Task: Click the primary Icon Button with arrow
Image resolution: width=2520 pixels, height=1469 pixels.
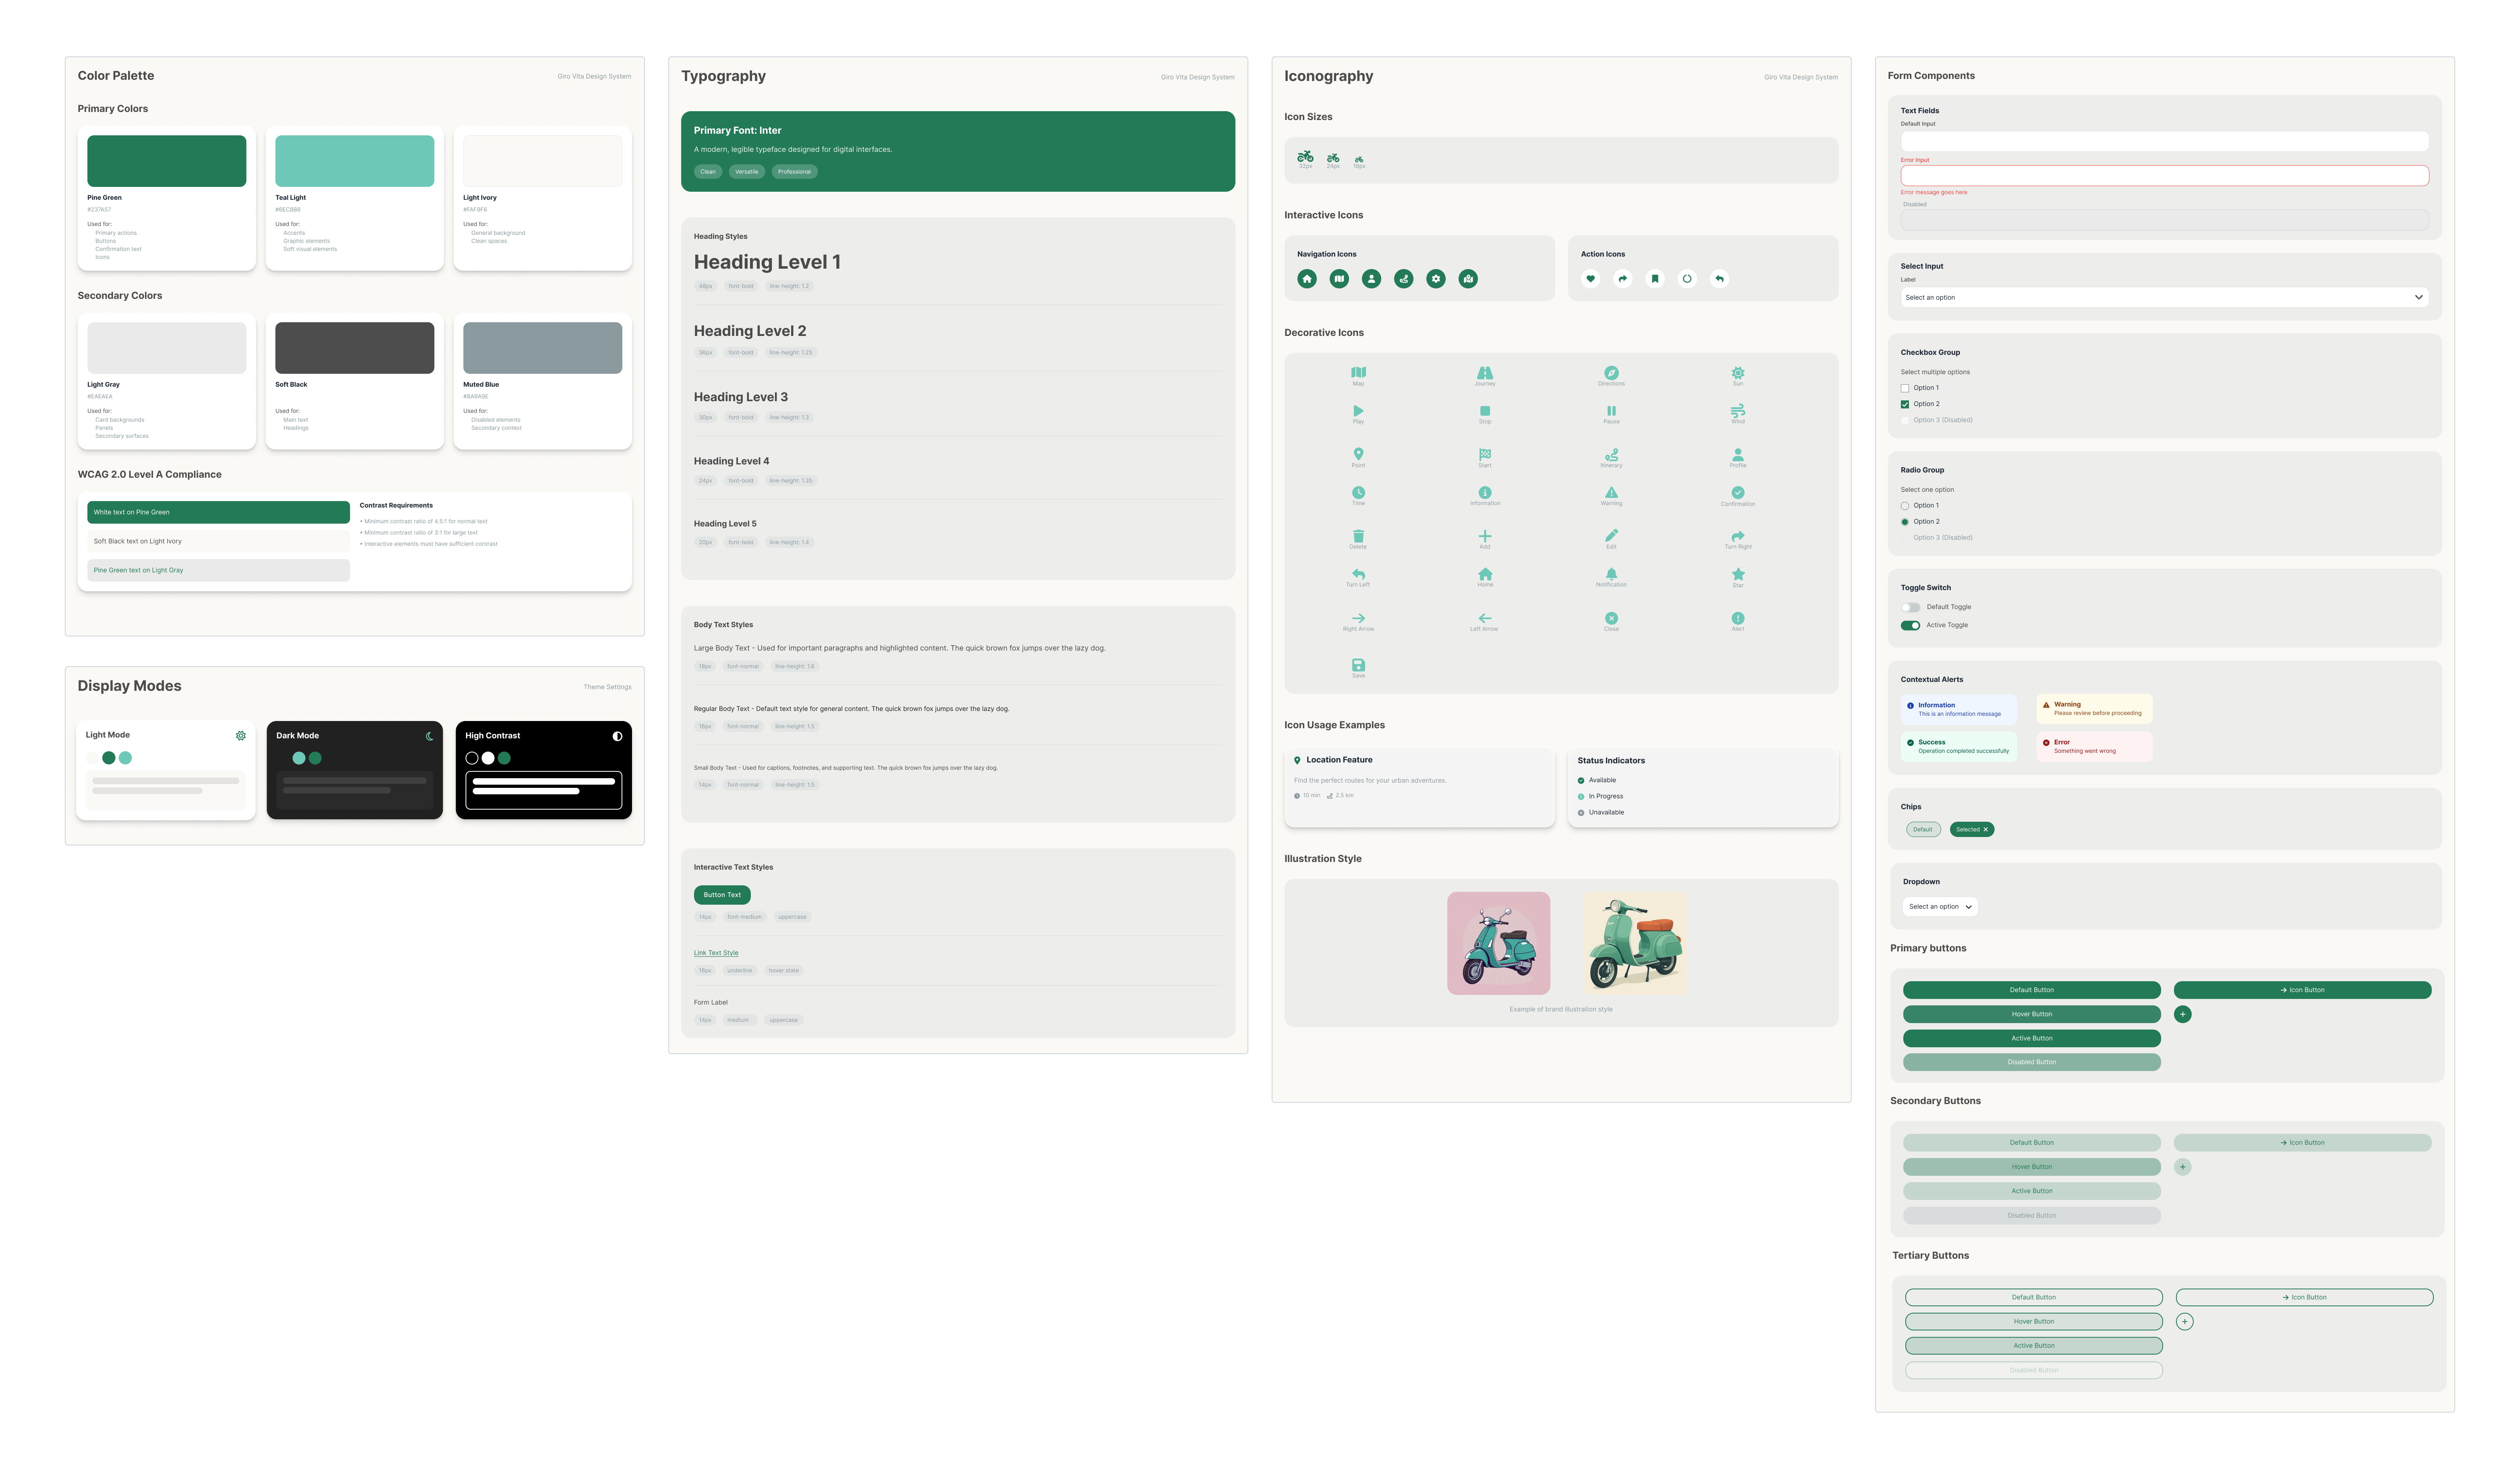Action: [2303, 990]
